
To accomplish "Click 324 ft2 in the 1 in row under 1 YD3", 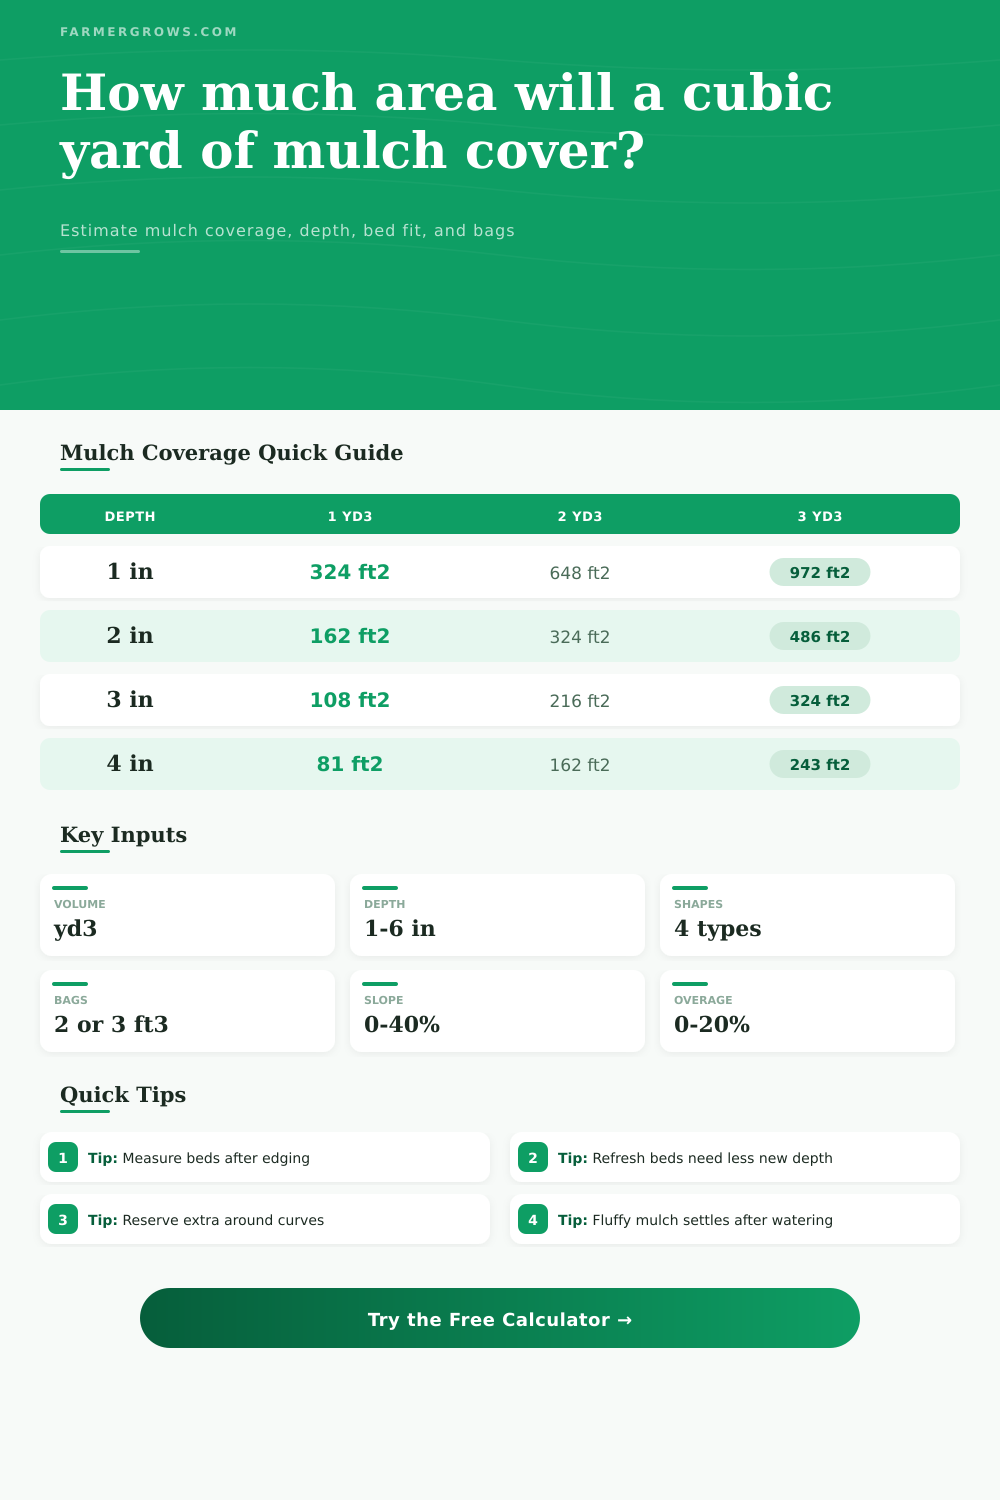I will point(350,572).
